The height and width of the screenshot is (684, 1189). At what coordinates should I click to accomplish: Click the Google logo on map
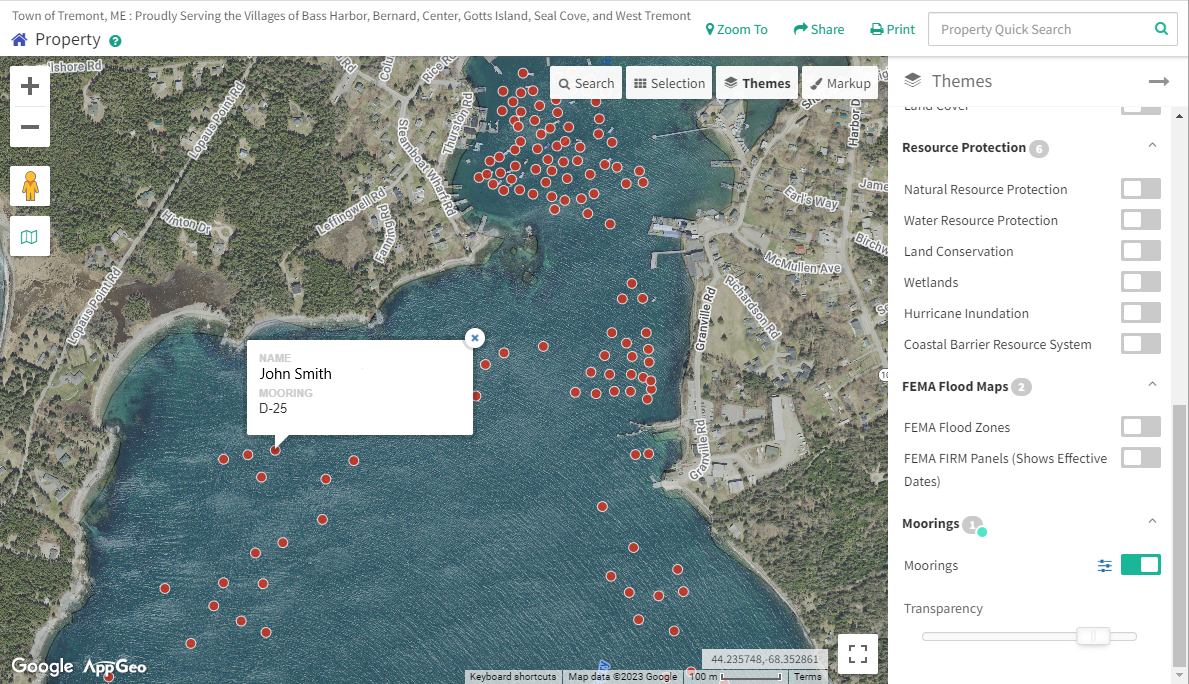(x=42, y=667)
